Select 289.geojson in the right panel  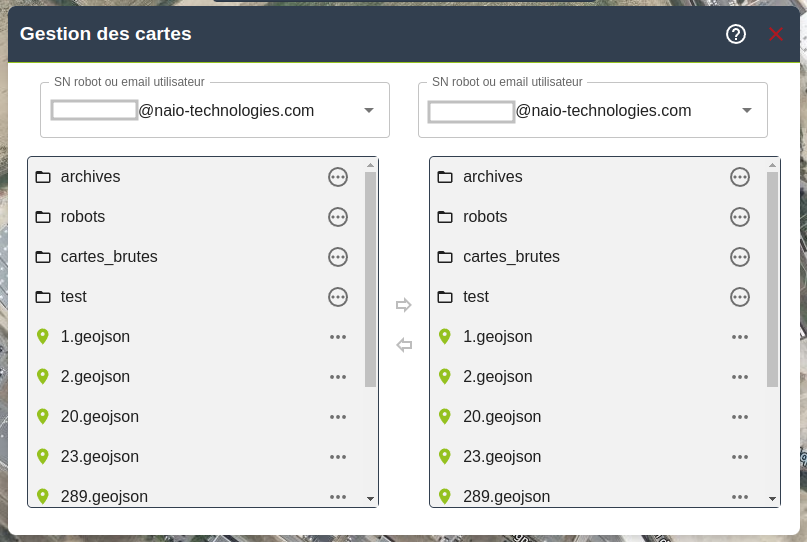(x=506, y=496)
